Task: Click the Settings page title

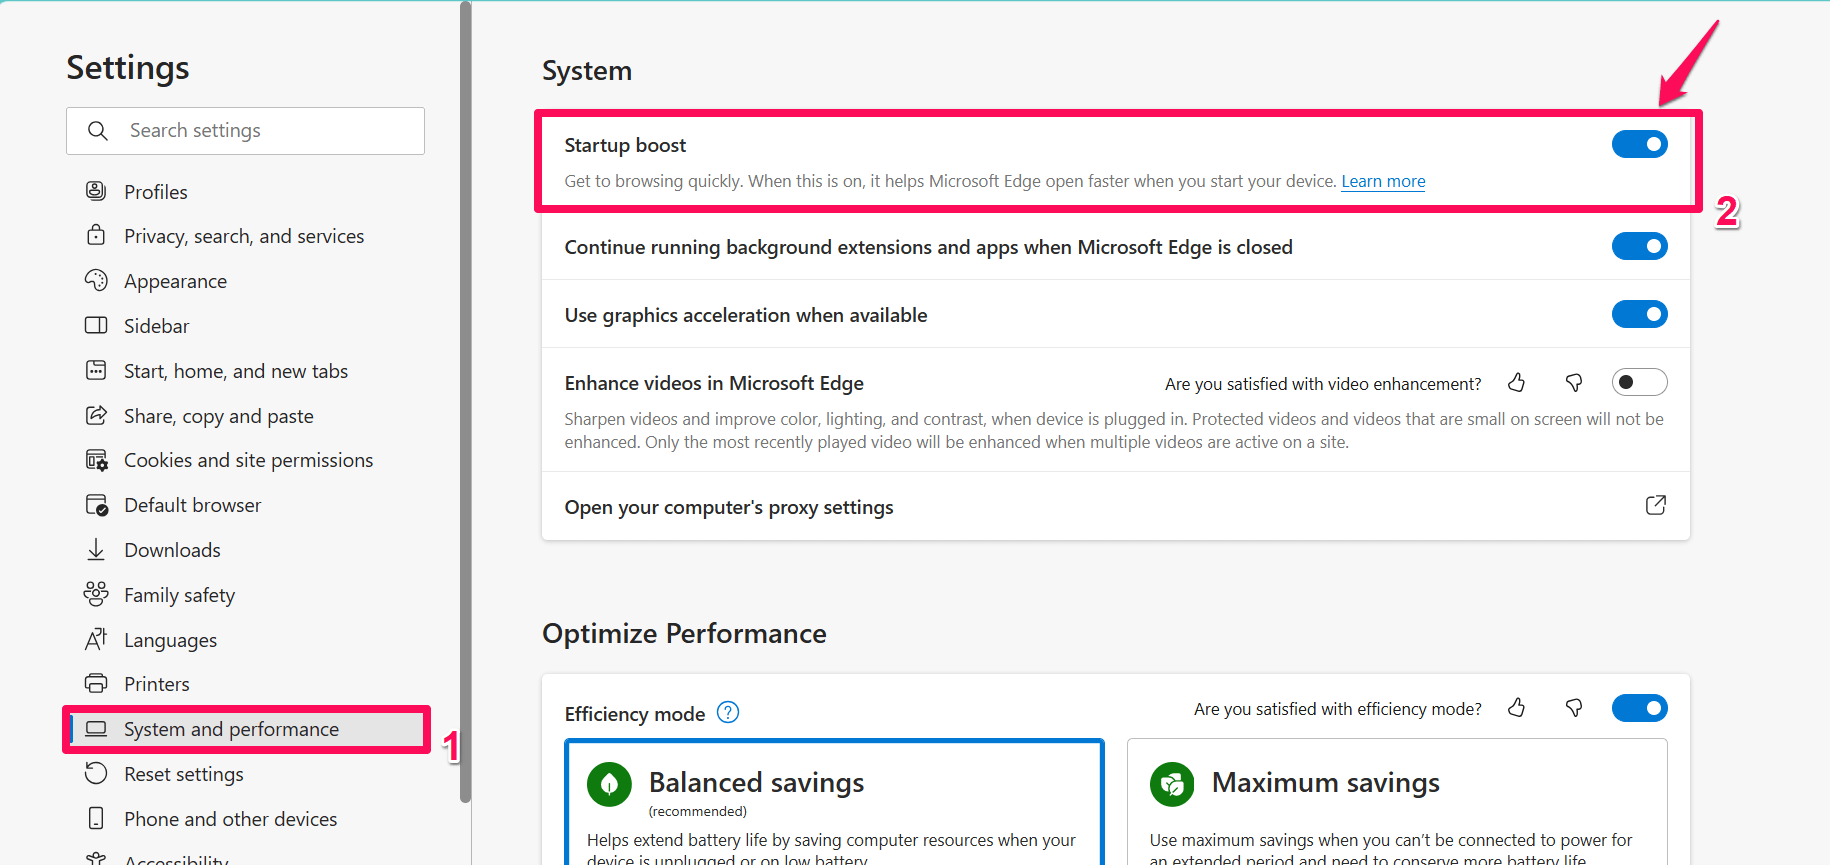Action: (x=128, y=68)
